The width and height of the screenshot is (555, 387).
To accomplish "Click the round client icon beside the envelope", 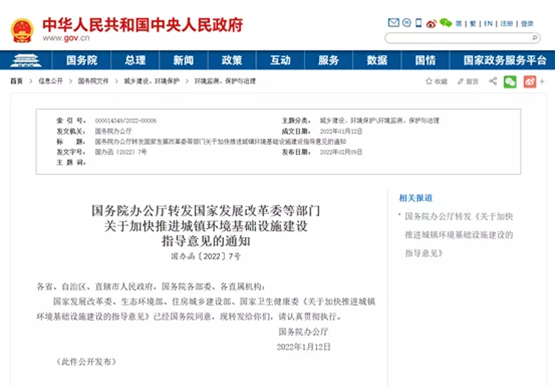I will [407, 23].
